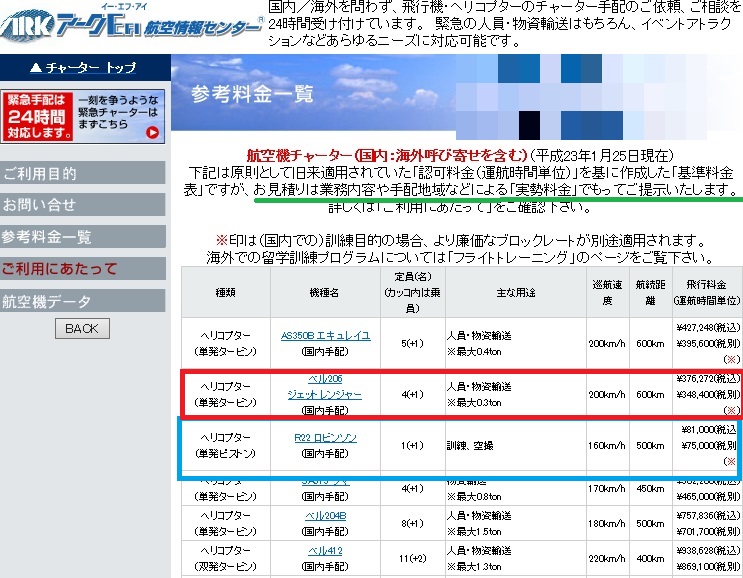Click the red arrow icon on emergency banner
Viewport: 743px width, 578px height.
(152, 132)
